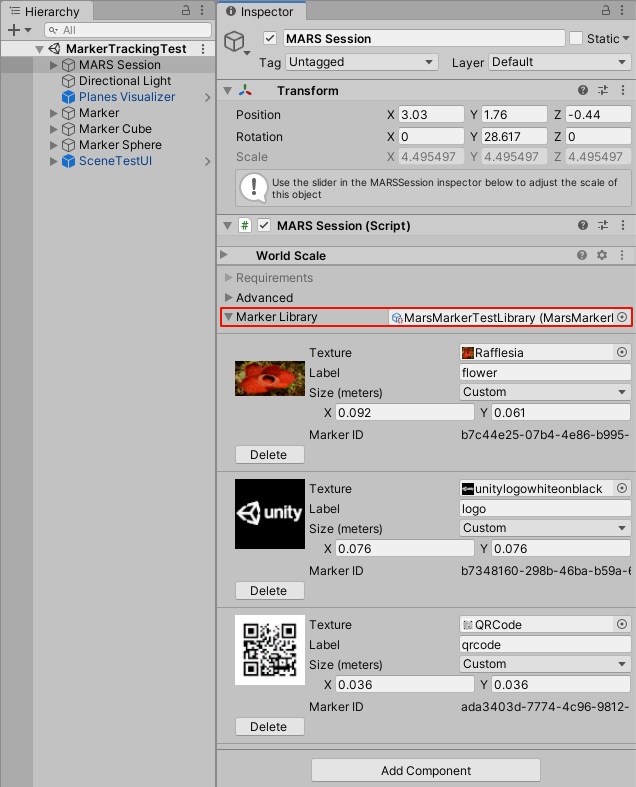Open object picker for Rafflesia texture
Viewport: 636px width, 787px height.
click(621, 353)
